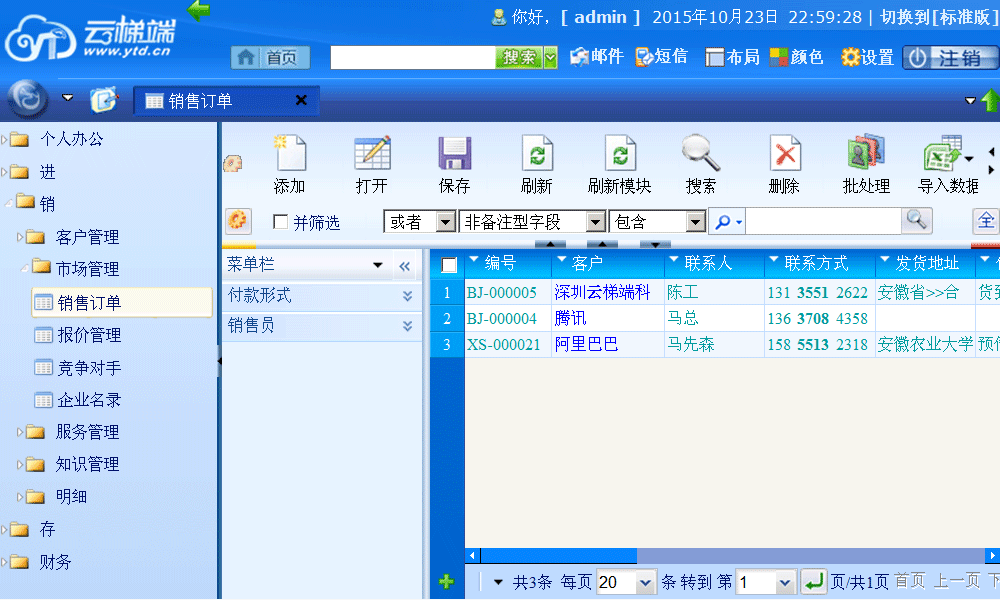
Task: Click the header search input field
Action: click(x=413, y=57)
